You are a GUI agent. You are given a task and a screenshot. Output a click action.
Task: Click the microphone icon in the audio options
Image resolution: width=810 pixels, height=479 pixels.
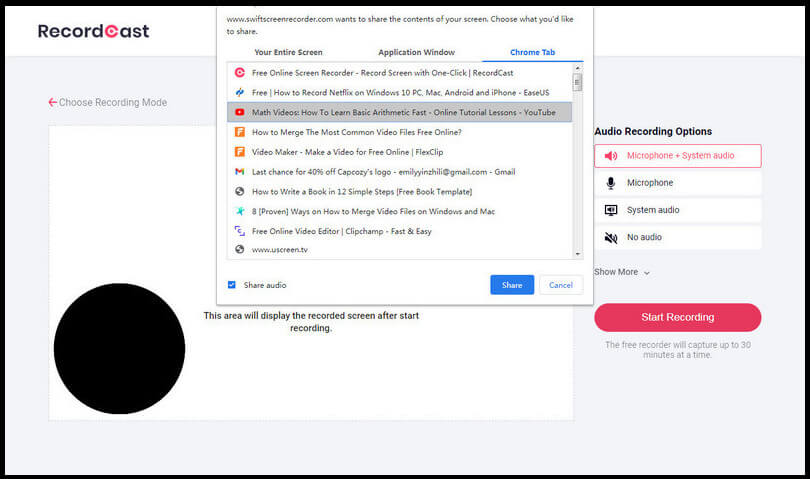(x=611, y=183)
